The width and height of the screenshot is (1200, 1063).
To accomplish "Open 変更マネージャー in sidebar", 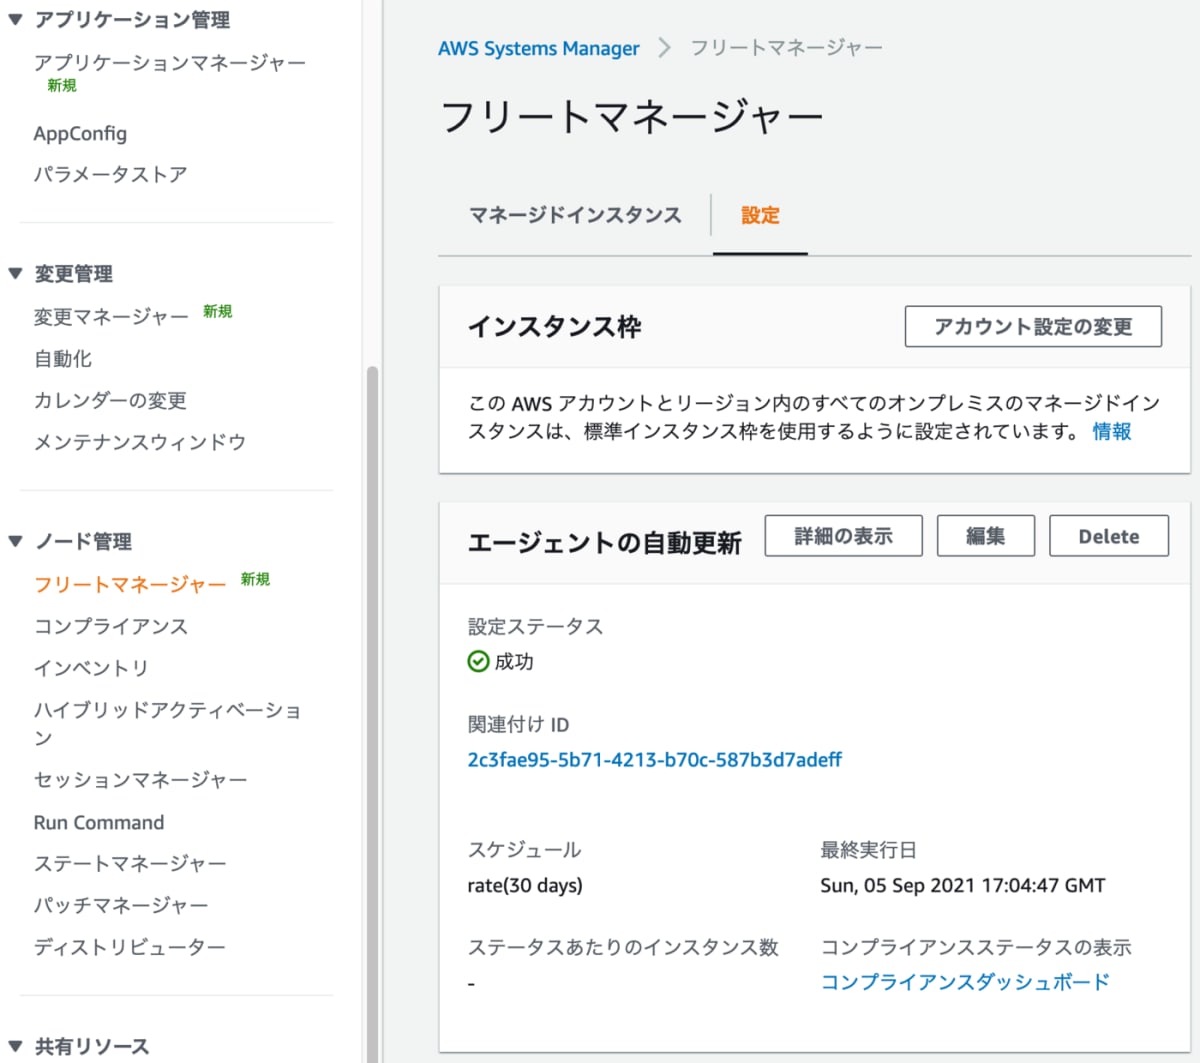I will [x=111, y=317].
